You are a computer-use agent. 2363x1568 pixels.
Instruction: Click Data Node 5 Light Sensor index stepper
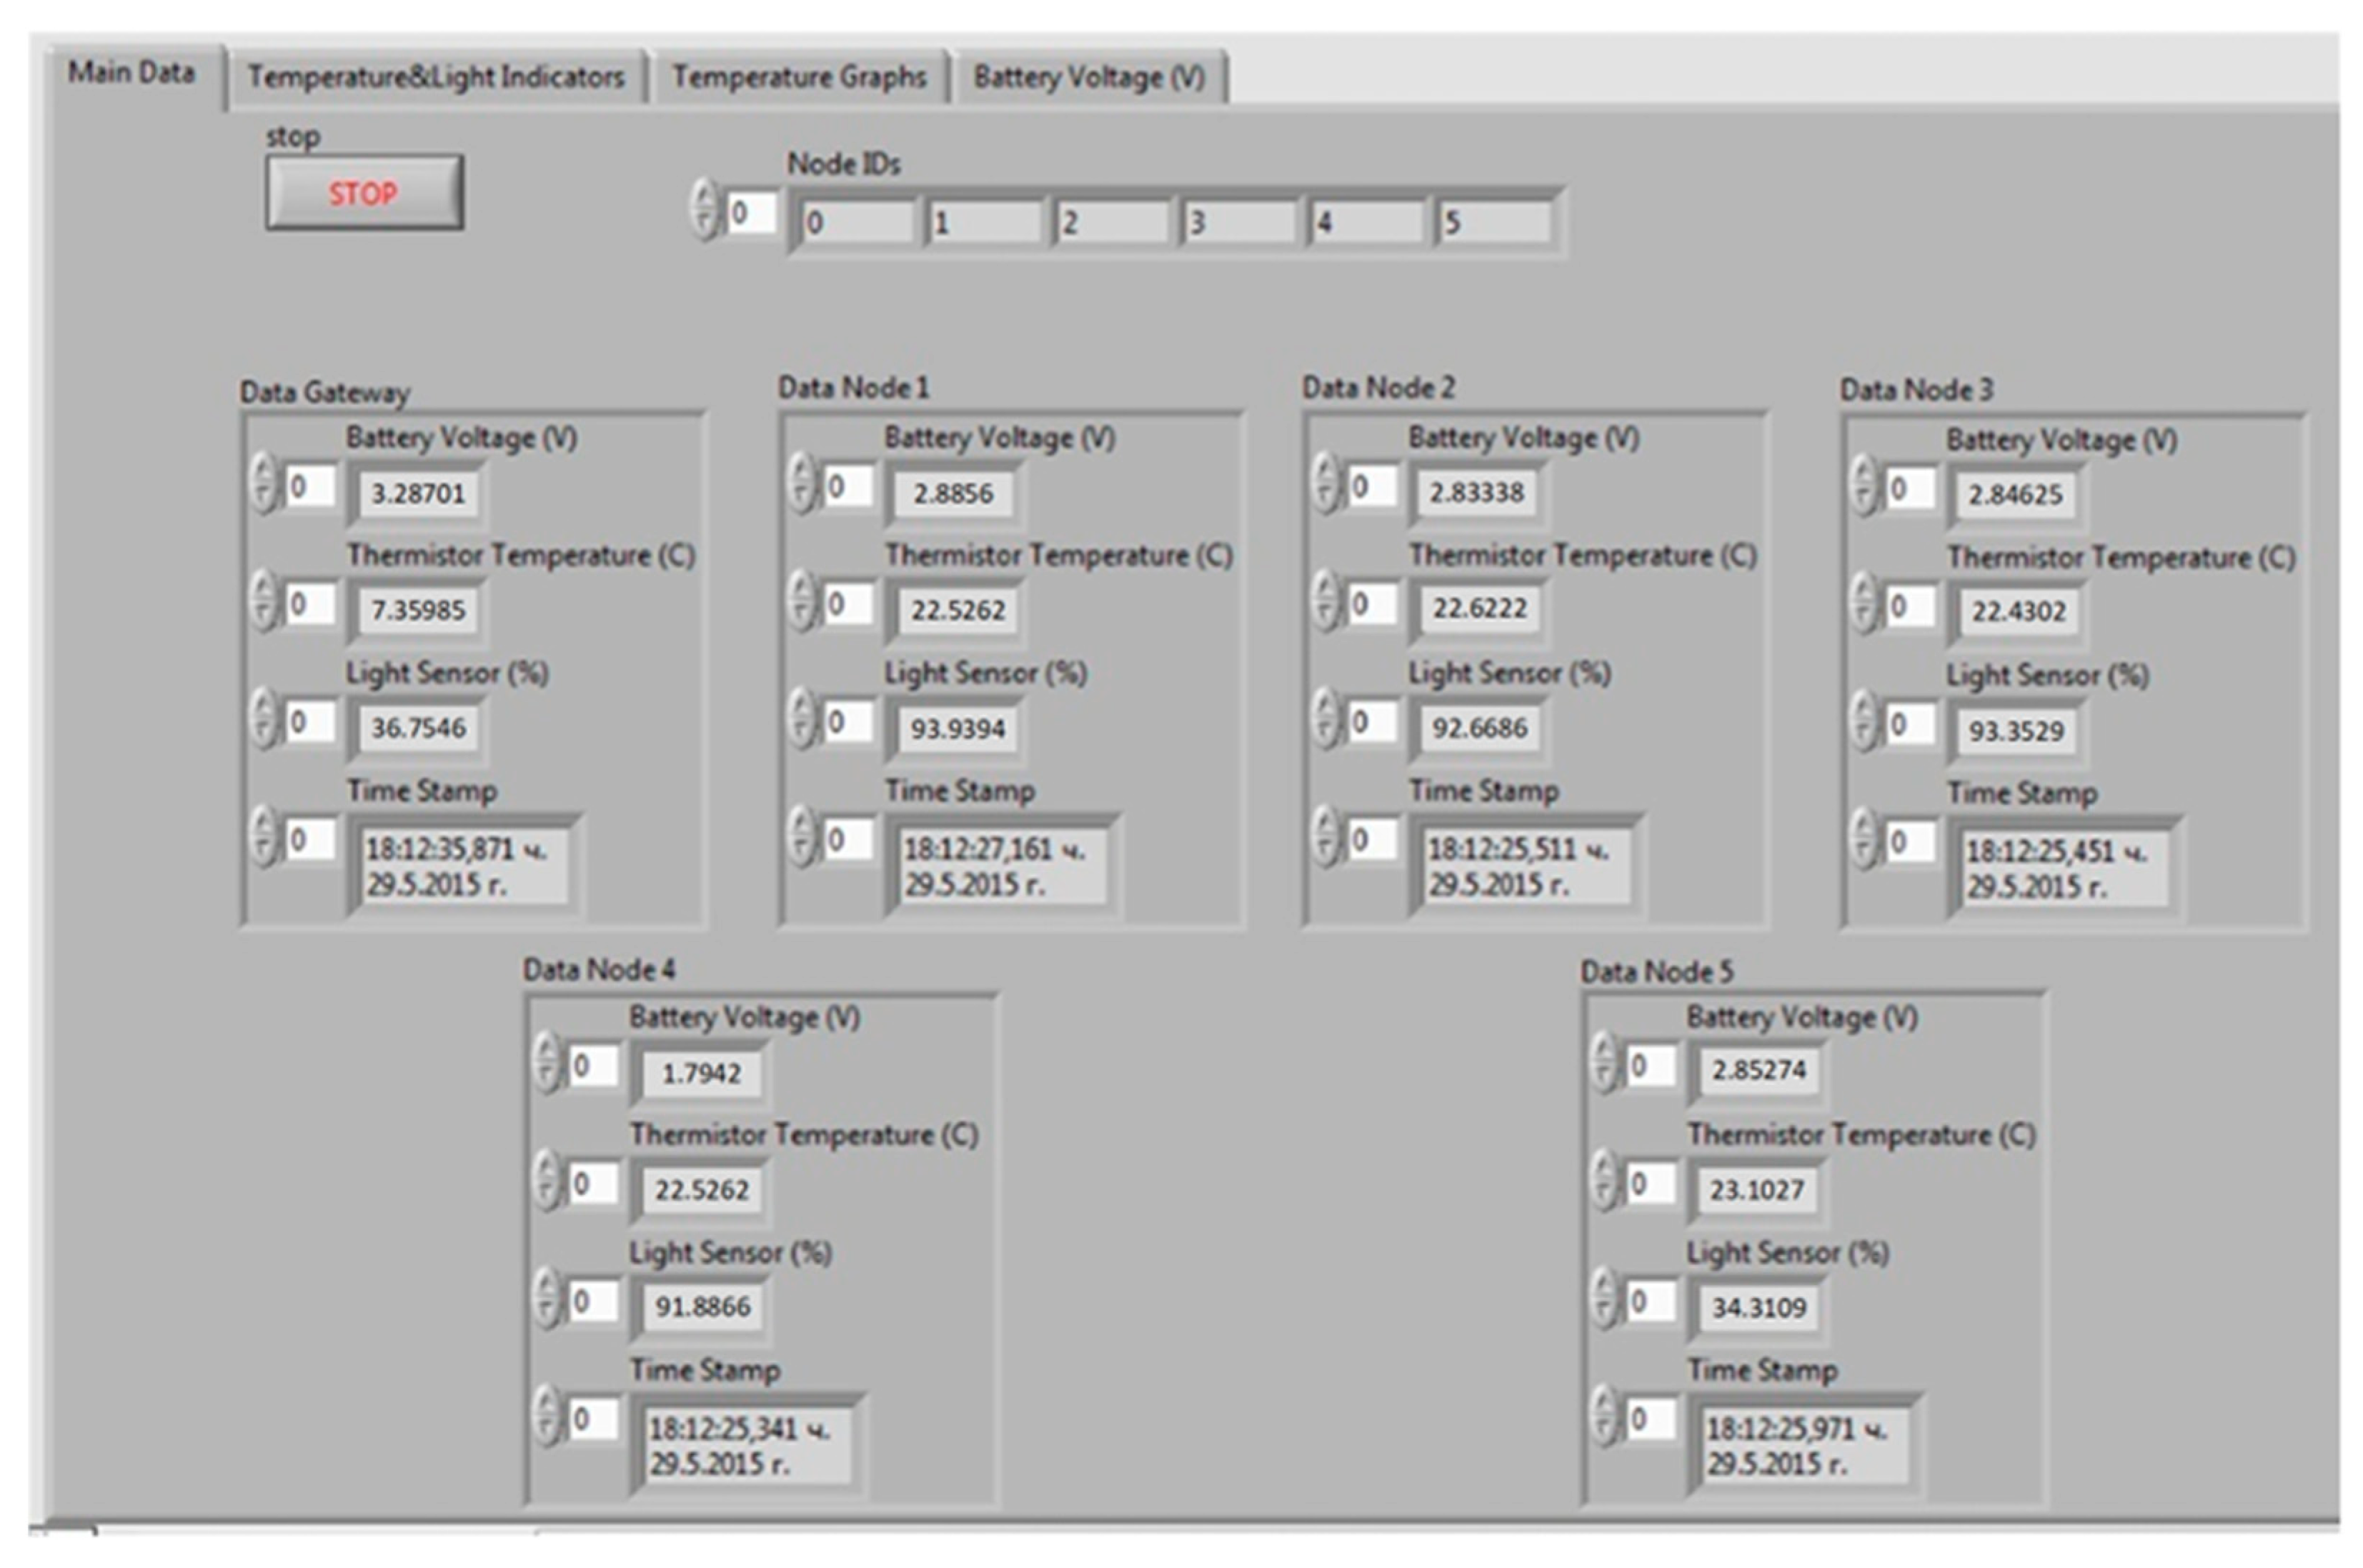click(x=1604, y=1300)
